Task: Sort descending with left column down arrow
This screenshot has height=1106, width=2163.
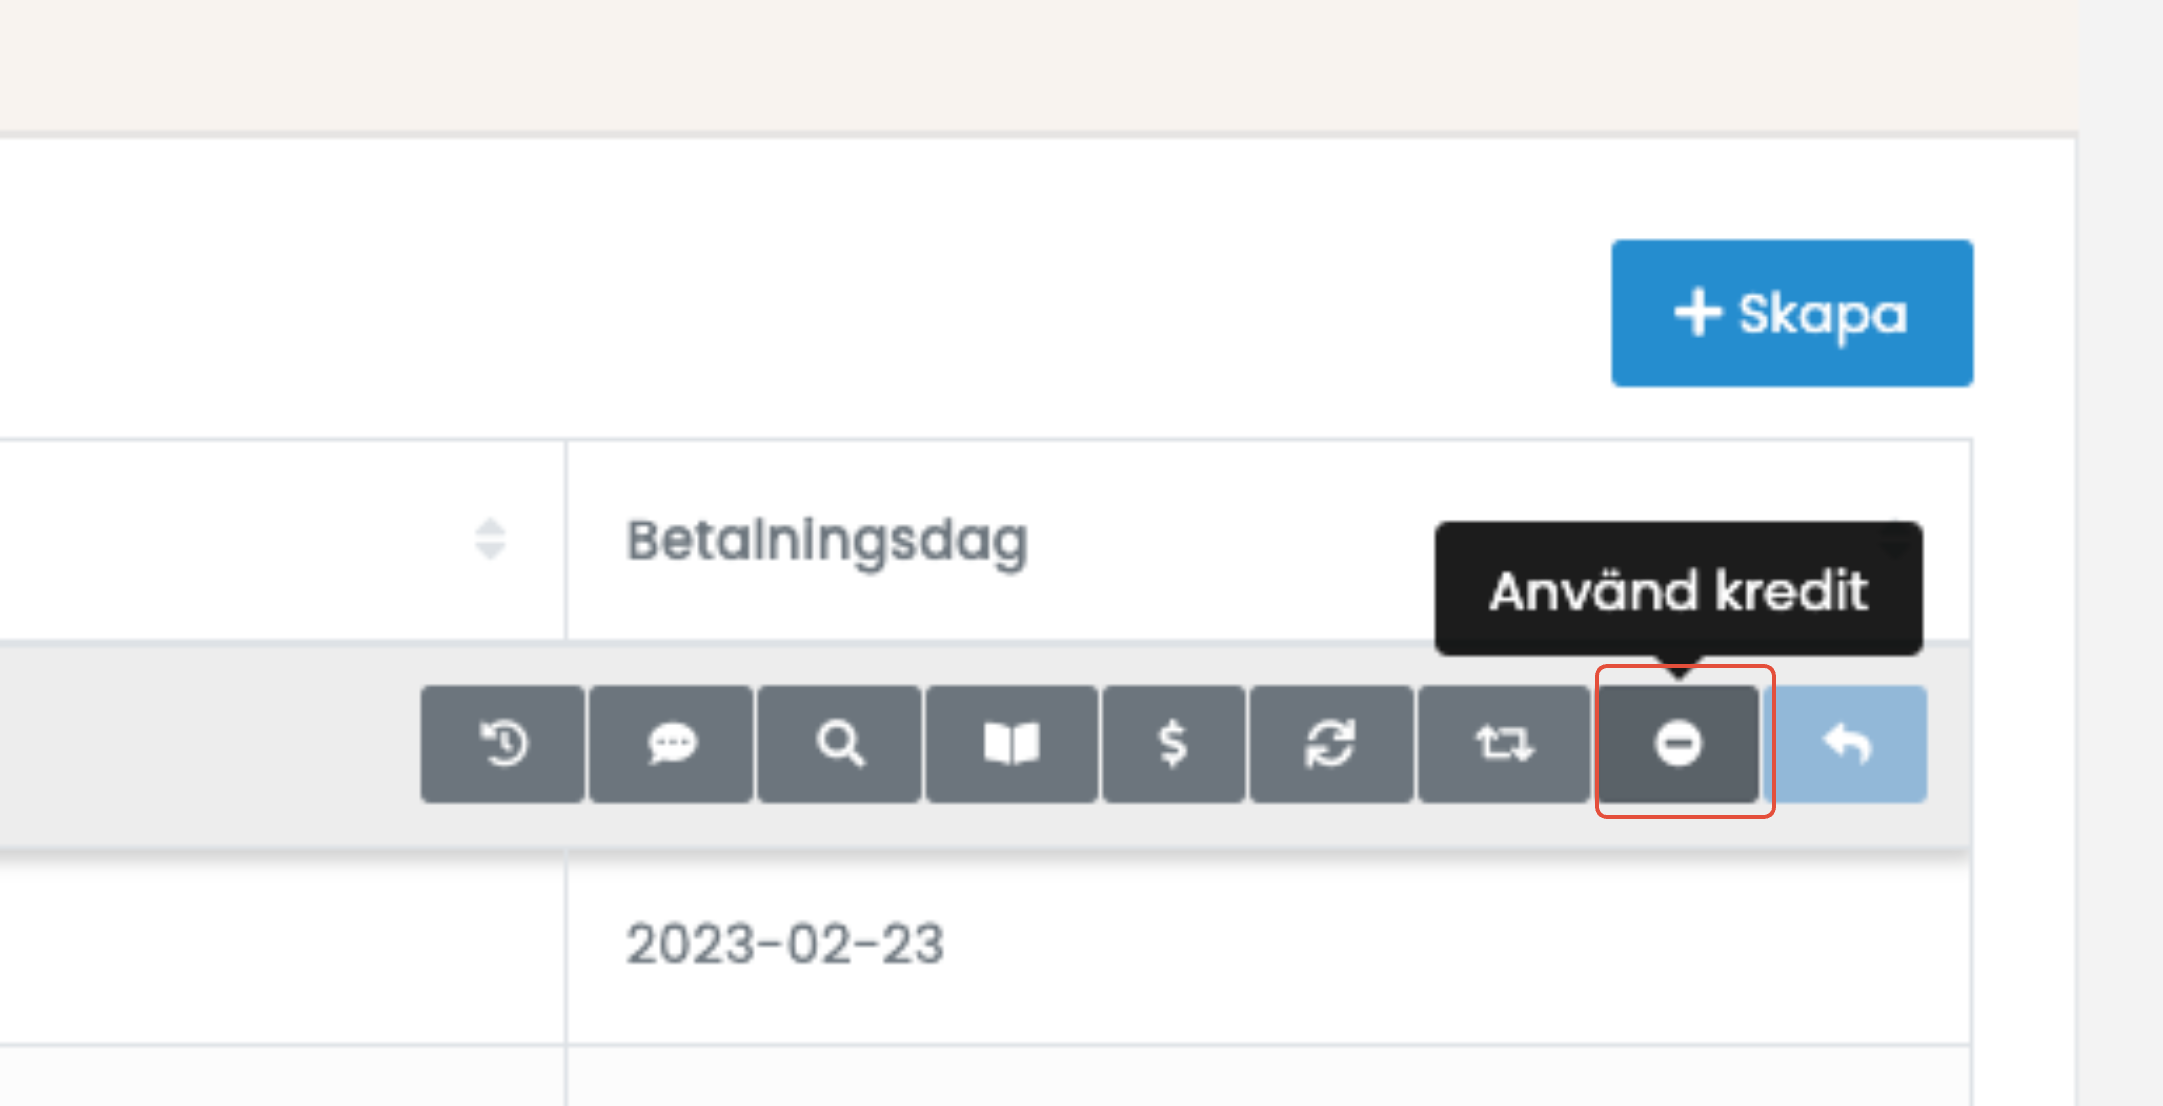Action: coord(490,551)
